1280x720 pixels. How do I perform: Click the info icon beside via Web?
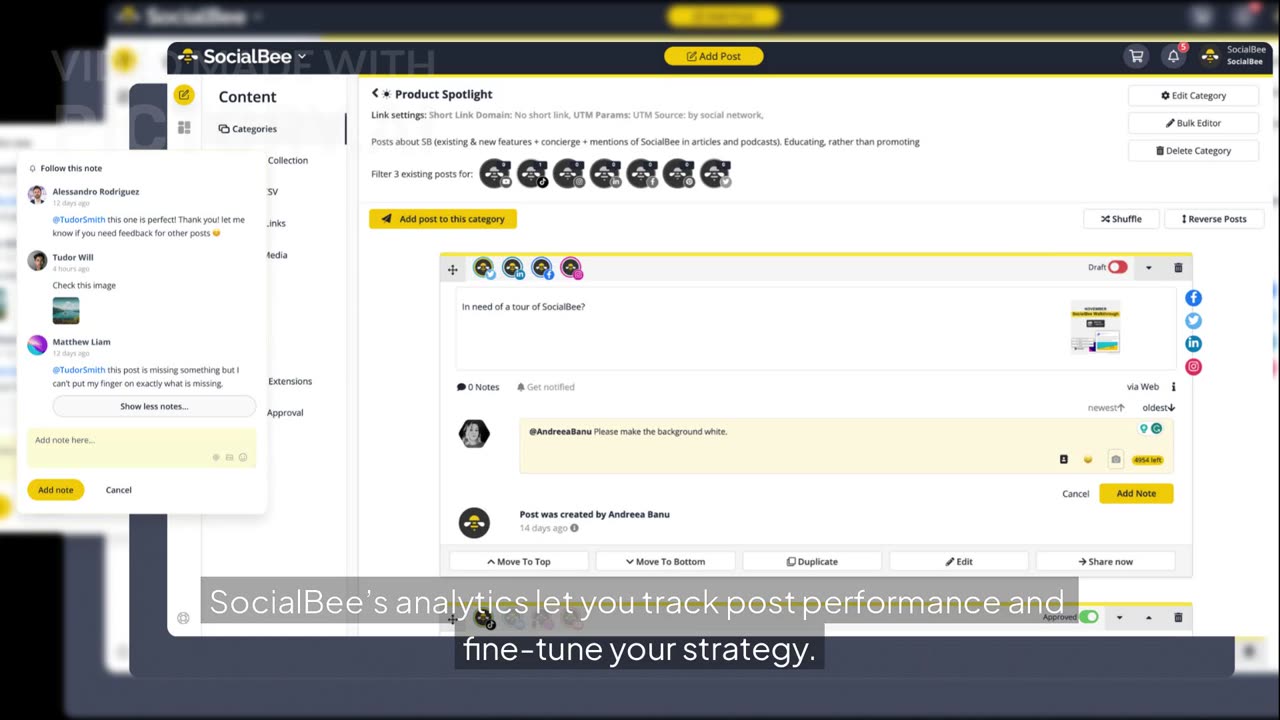pyautogui.click(x=1173, y=387)
